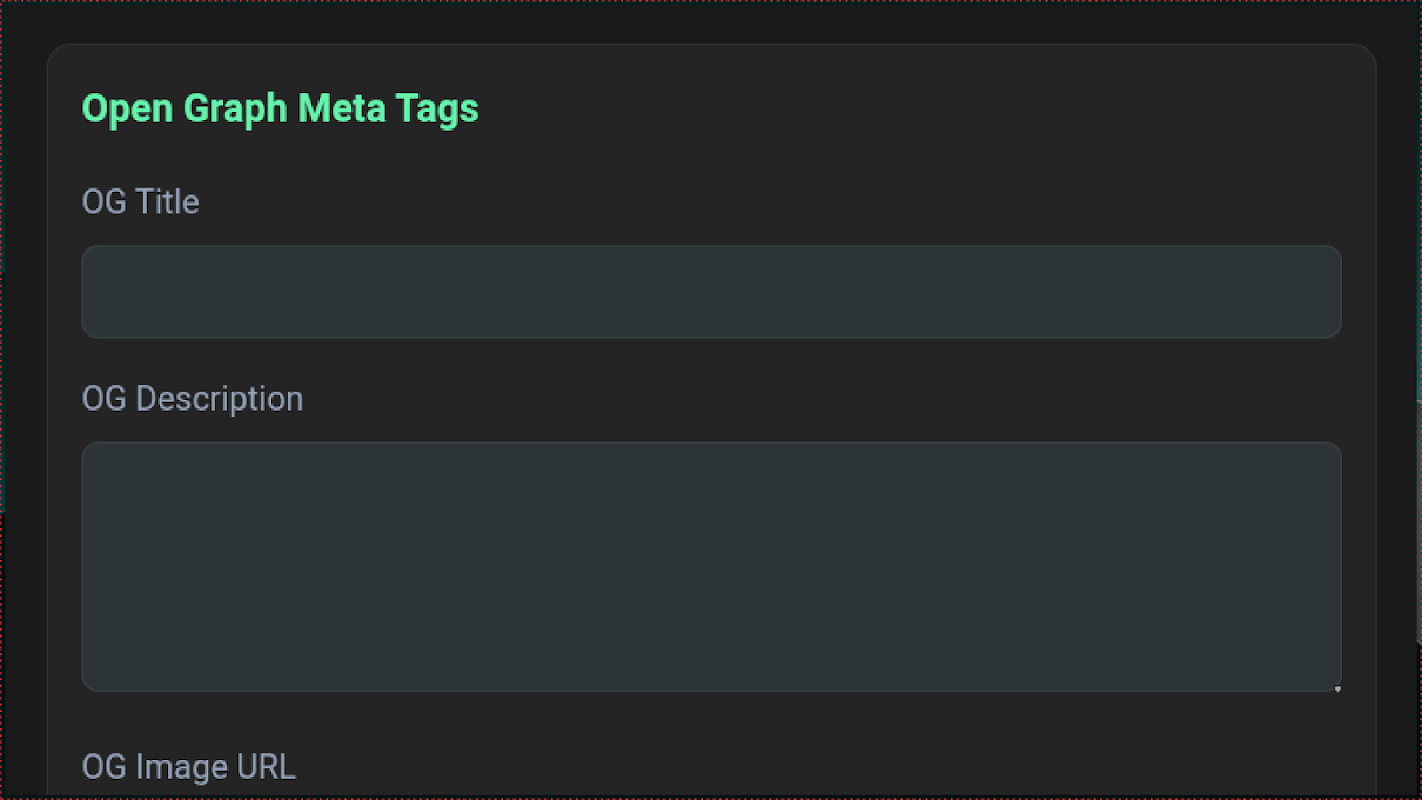Screen dimensions: 1422x800
Task: Click the "Open Graph Meta Tags" heading
Action: [x=280, y=108]
